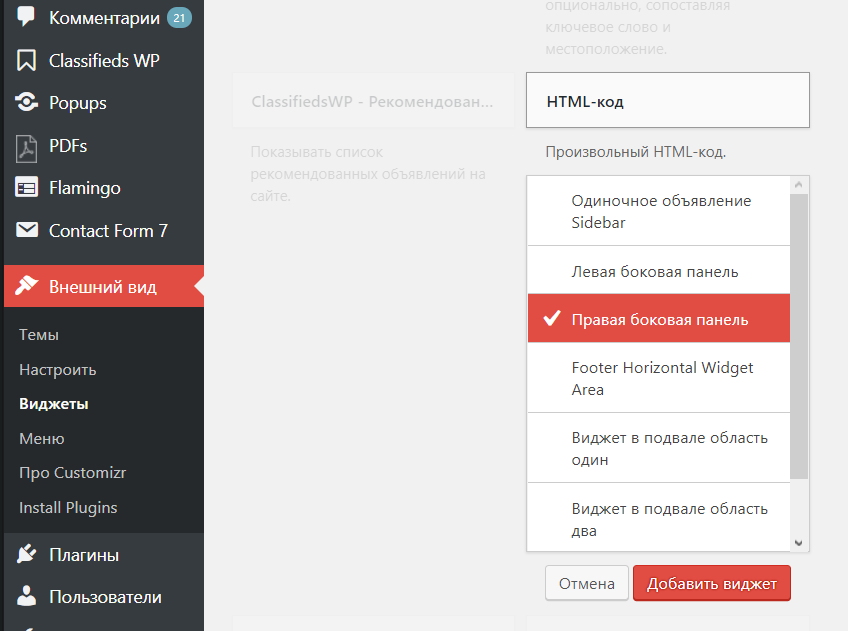Open Install Plugins submenu link
848x631 pixels.
click(68, 508)
